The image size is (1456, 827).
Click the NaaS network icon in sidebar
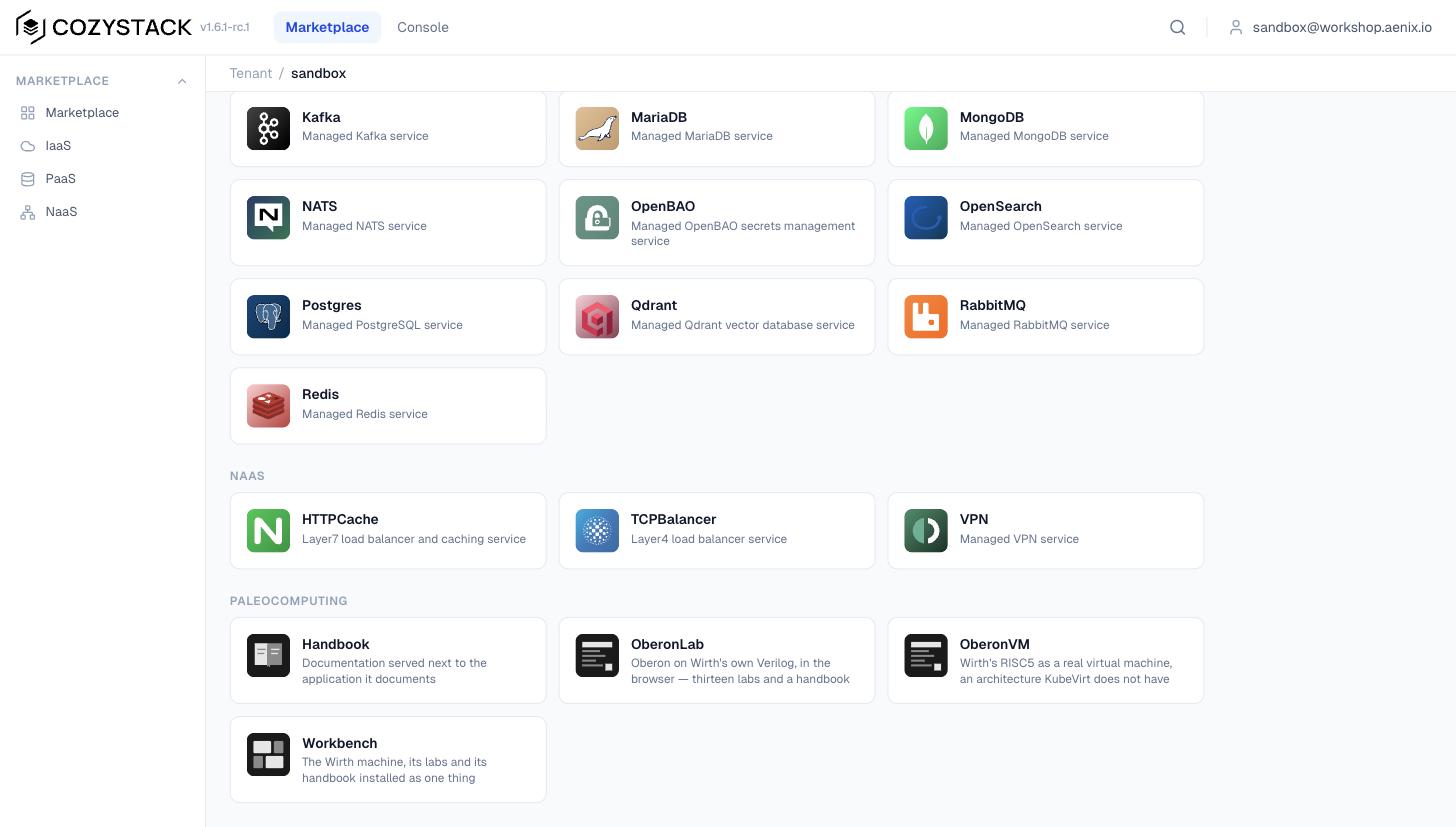28,212
